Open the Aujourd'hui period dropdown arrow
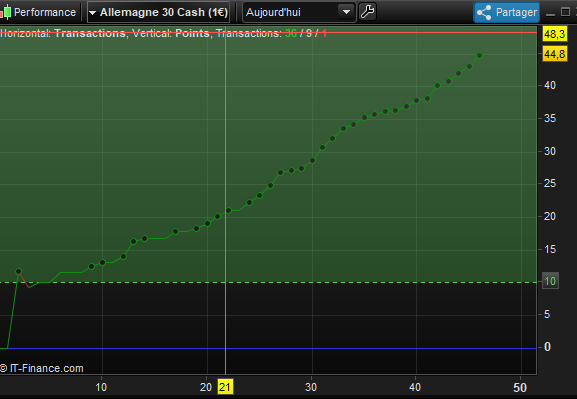The width and height of the screenshot is (577, 399). [x=346, y=12]
